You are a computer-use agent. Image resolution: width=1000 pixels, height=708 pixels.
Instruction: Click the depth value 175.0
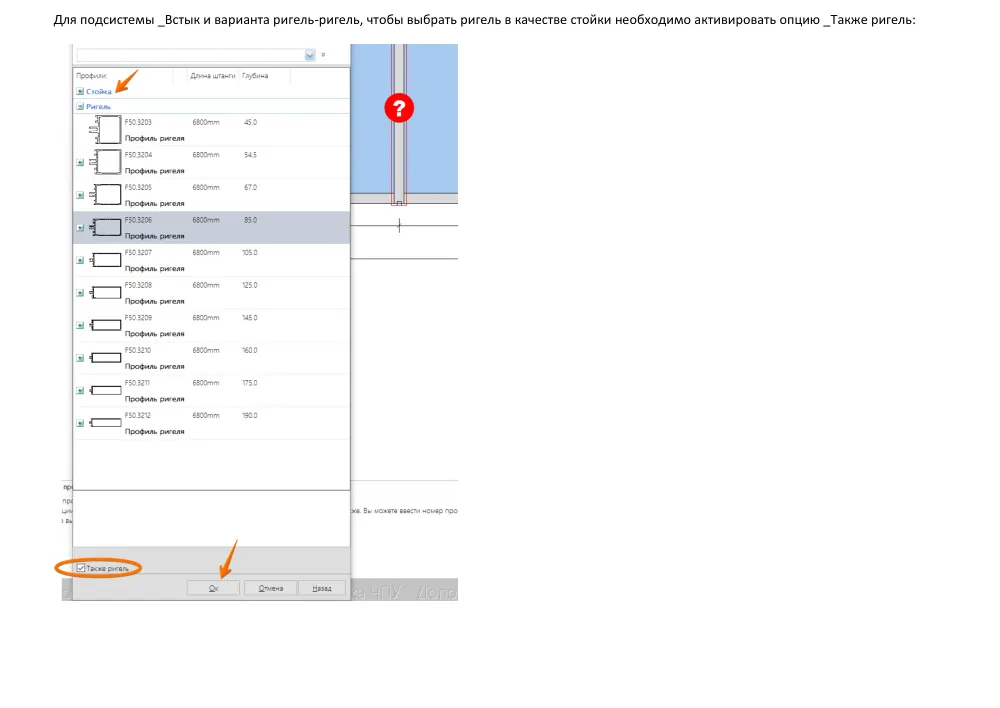[x=250, y=383]
